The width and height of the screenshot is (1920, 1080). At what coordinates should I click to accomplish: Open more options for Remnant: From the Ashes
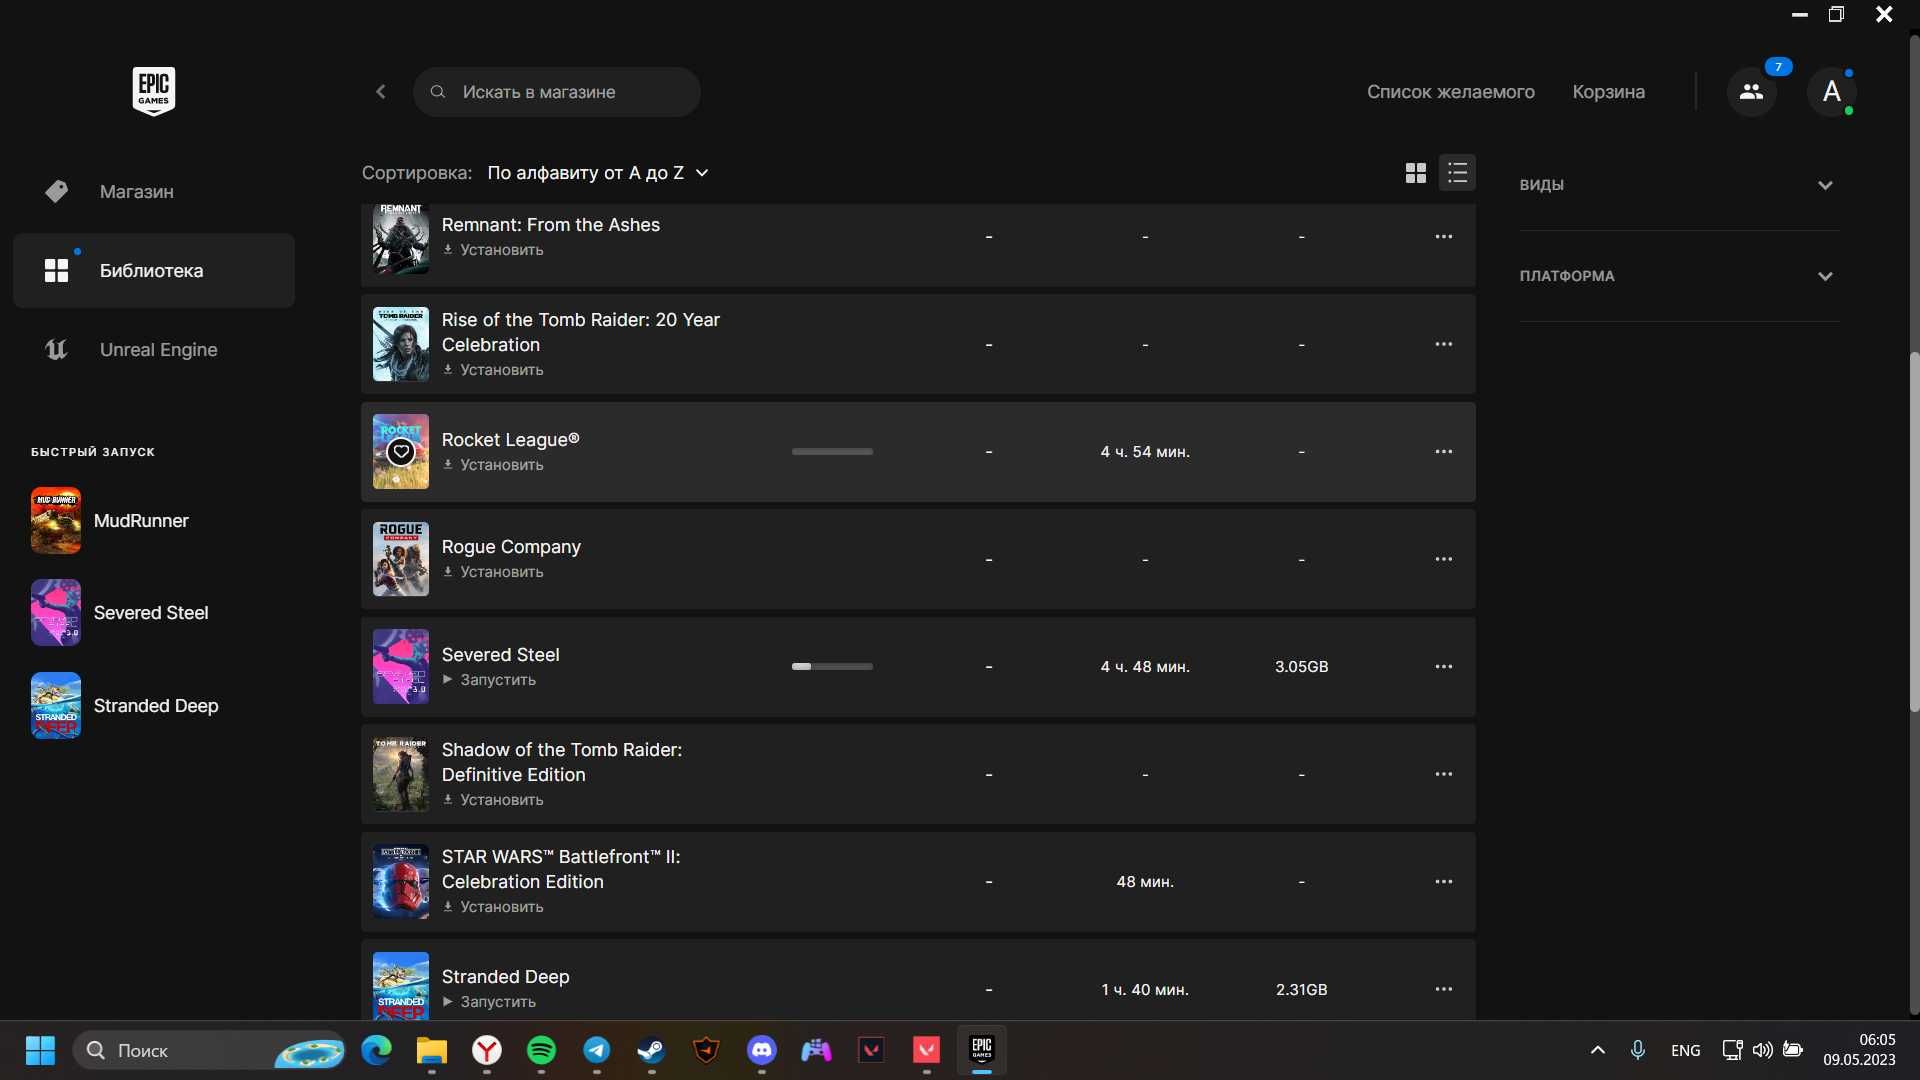(1444, 237)
